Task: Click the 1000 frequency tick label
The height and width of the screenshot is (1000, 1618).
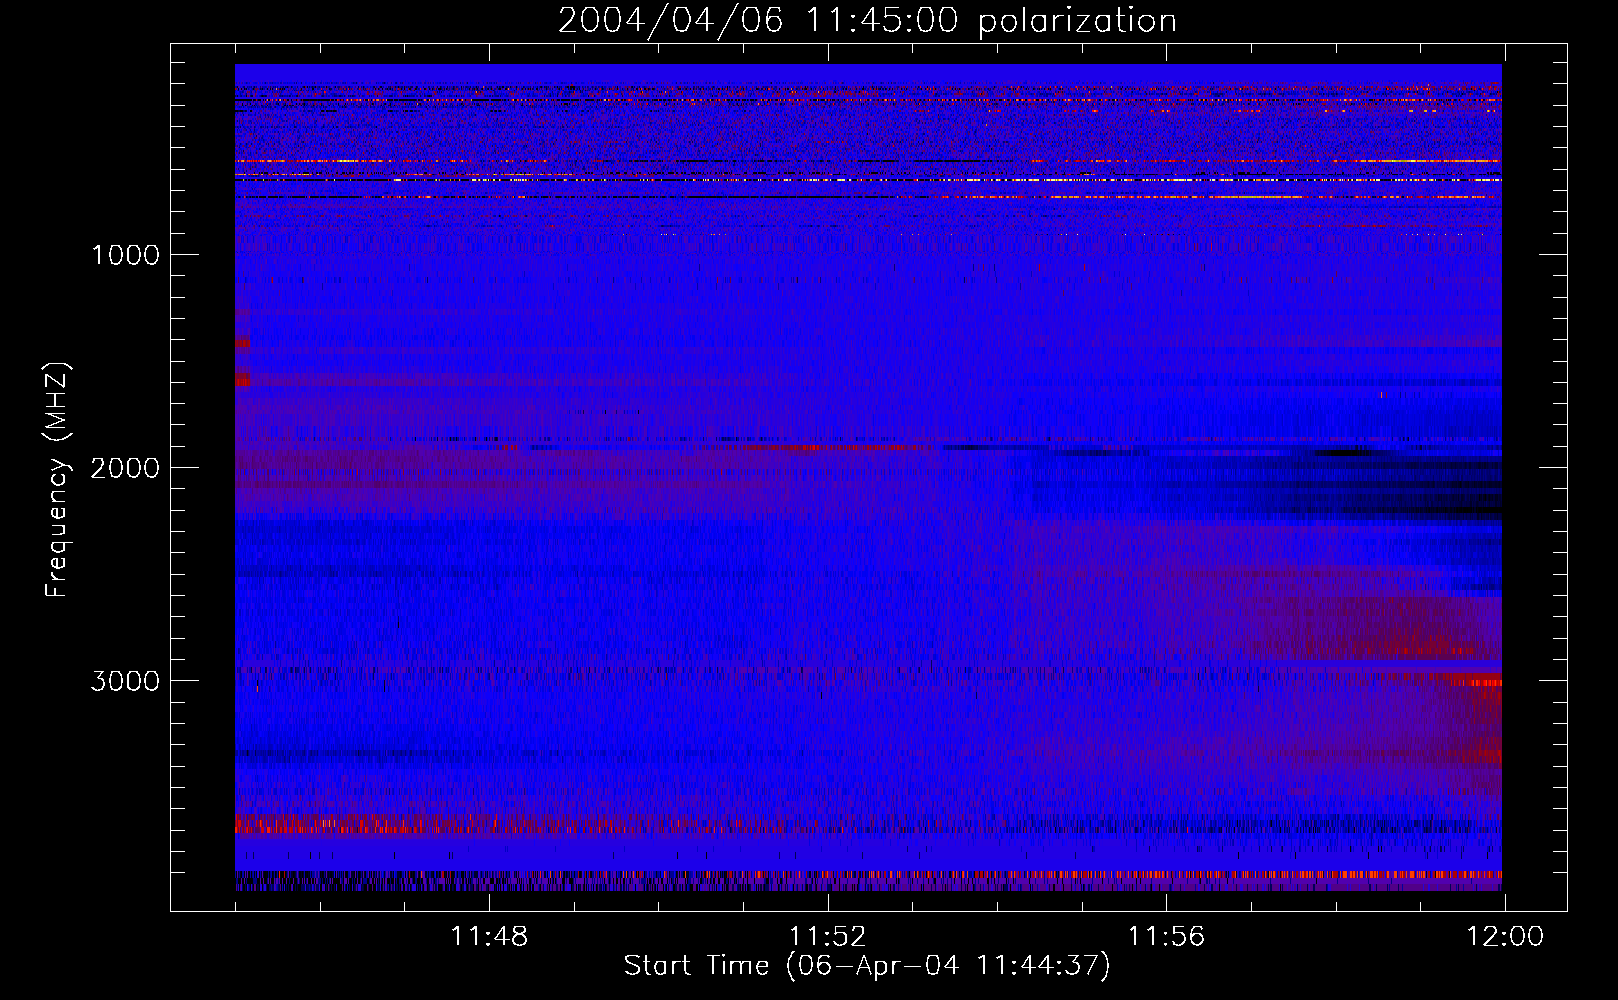Action: (125, 255)
